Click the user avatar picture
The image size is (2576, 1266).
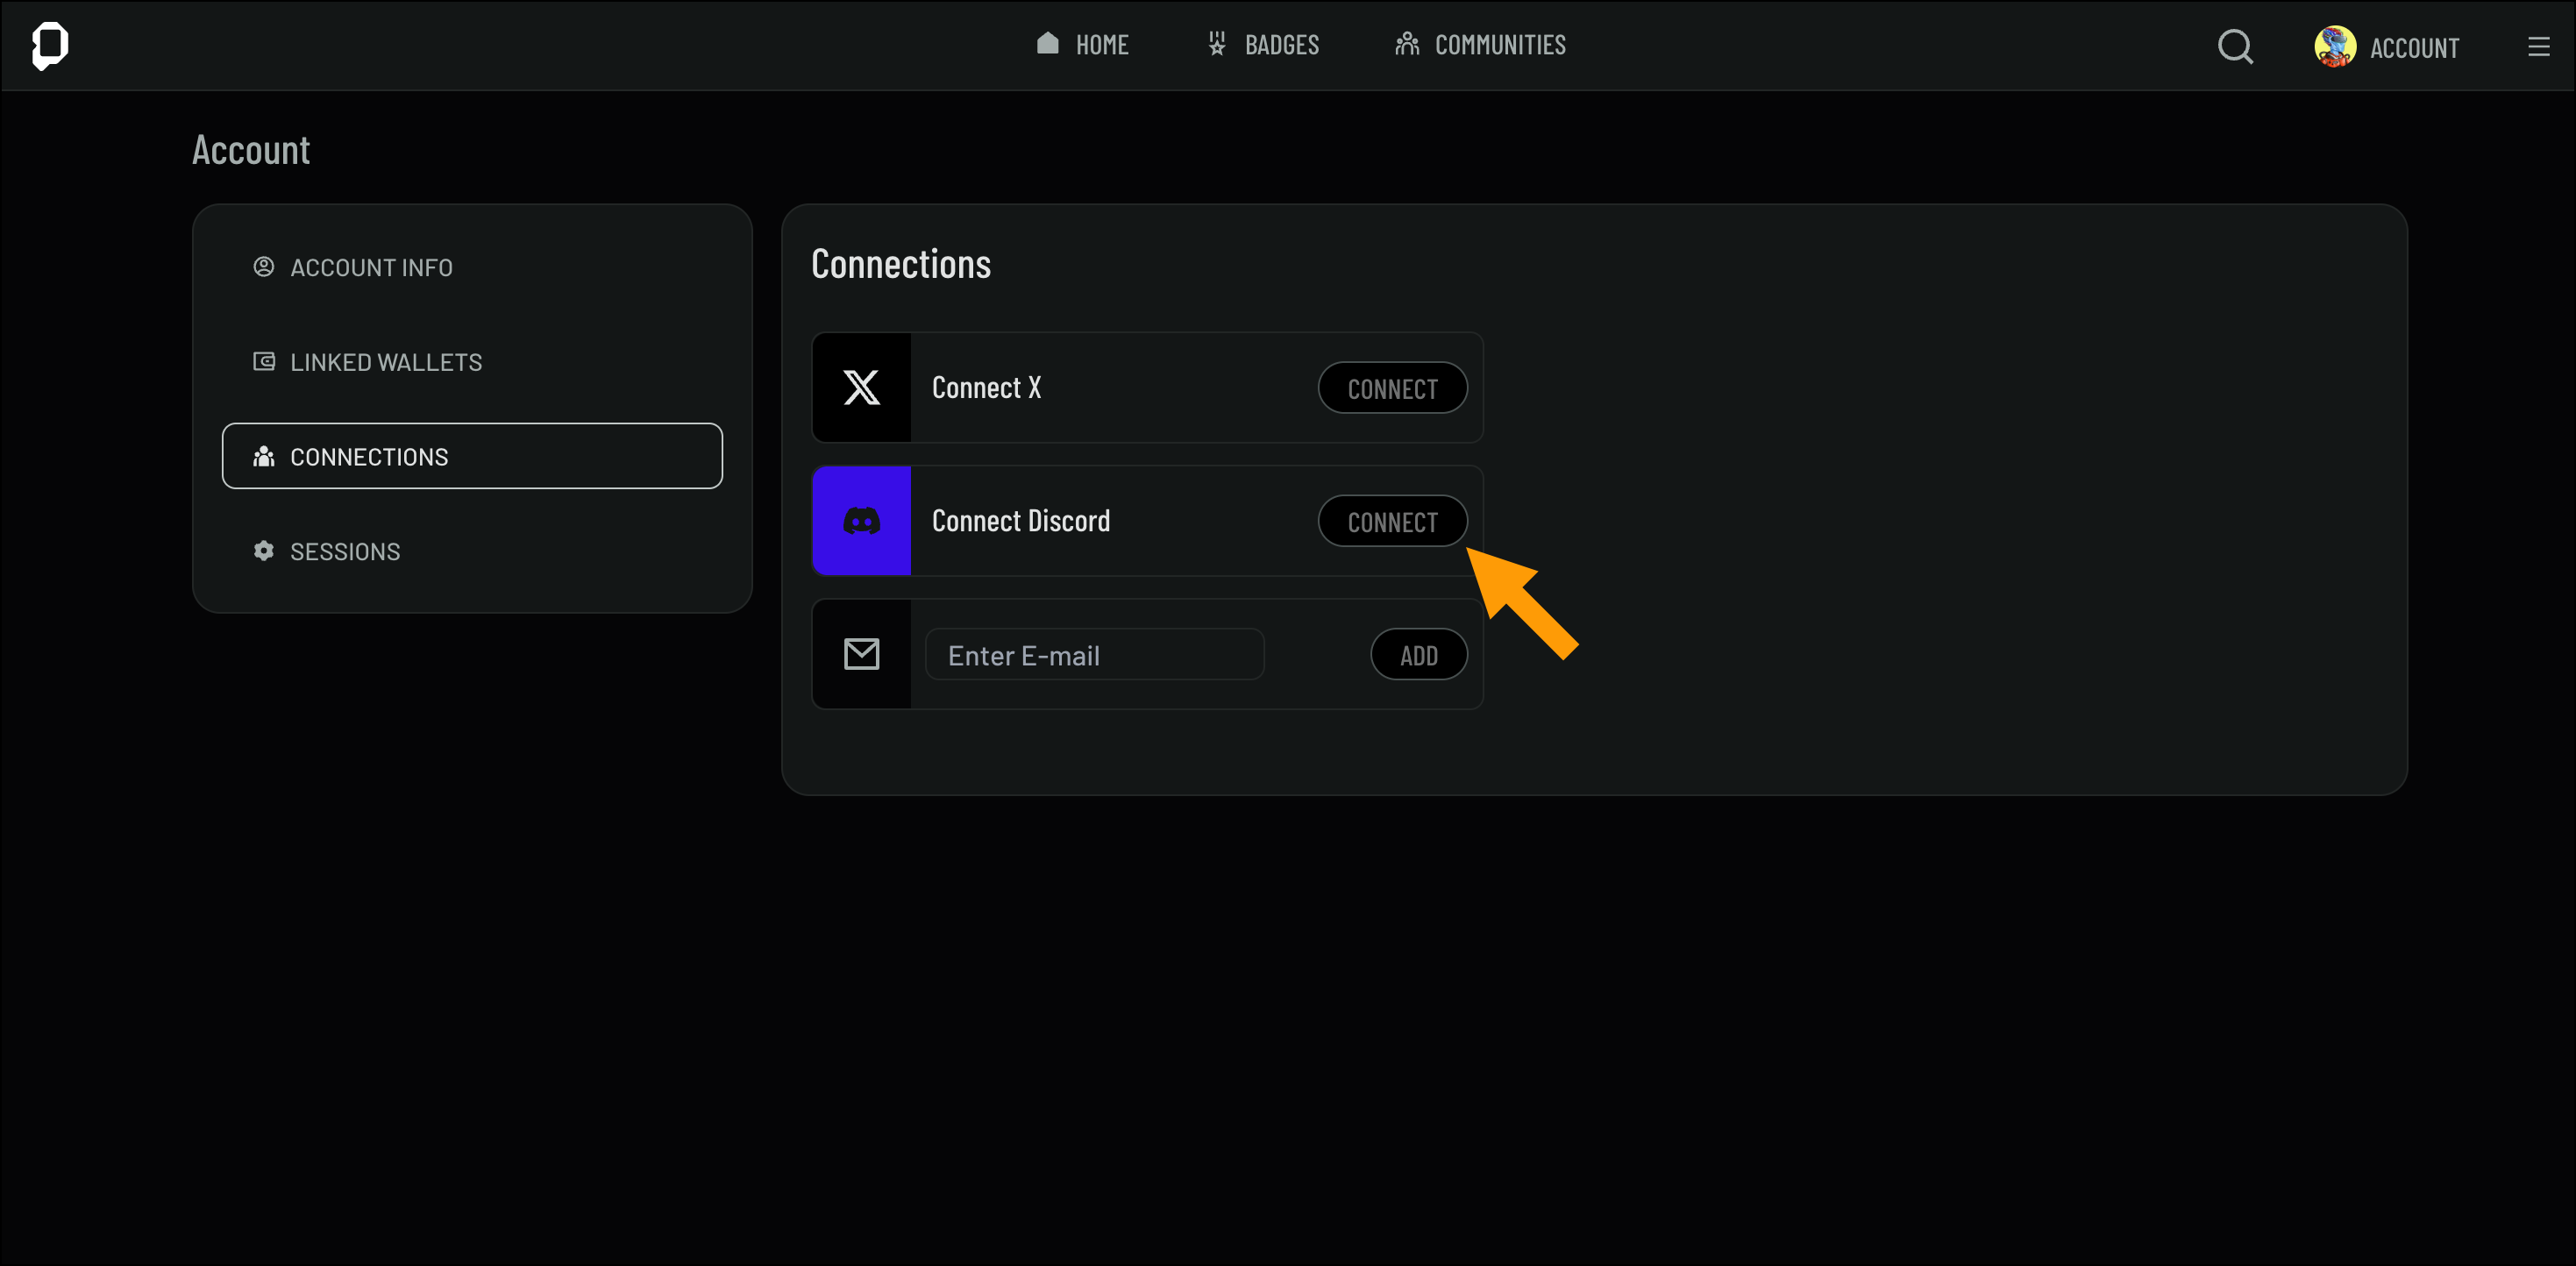coord(2334,46)
